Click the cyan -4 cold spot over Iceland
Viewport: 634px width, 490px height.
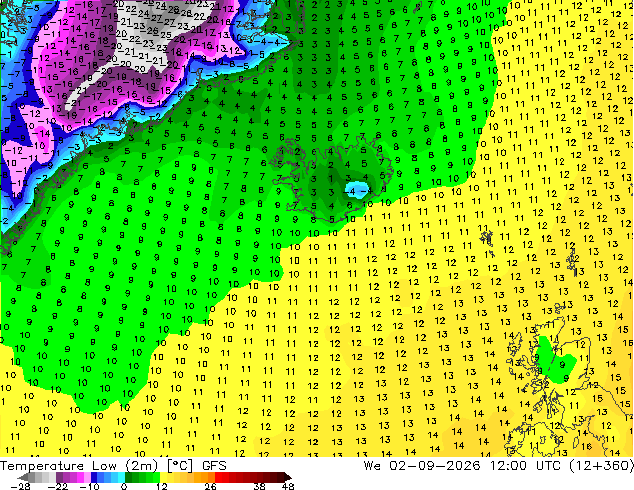click(358, 190)
